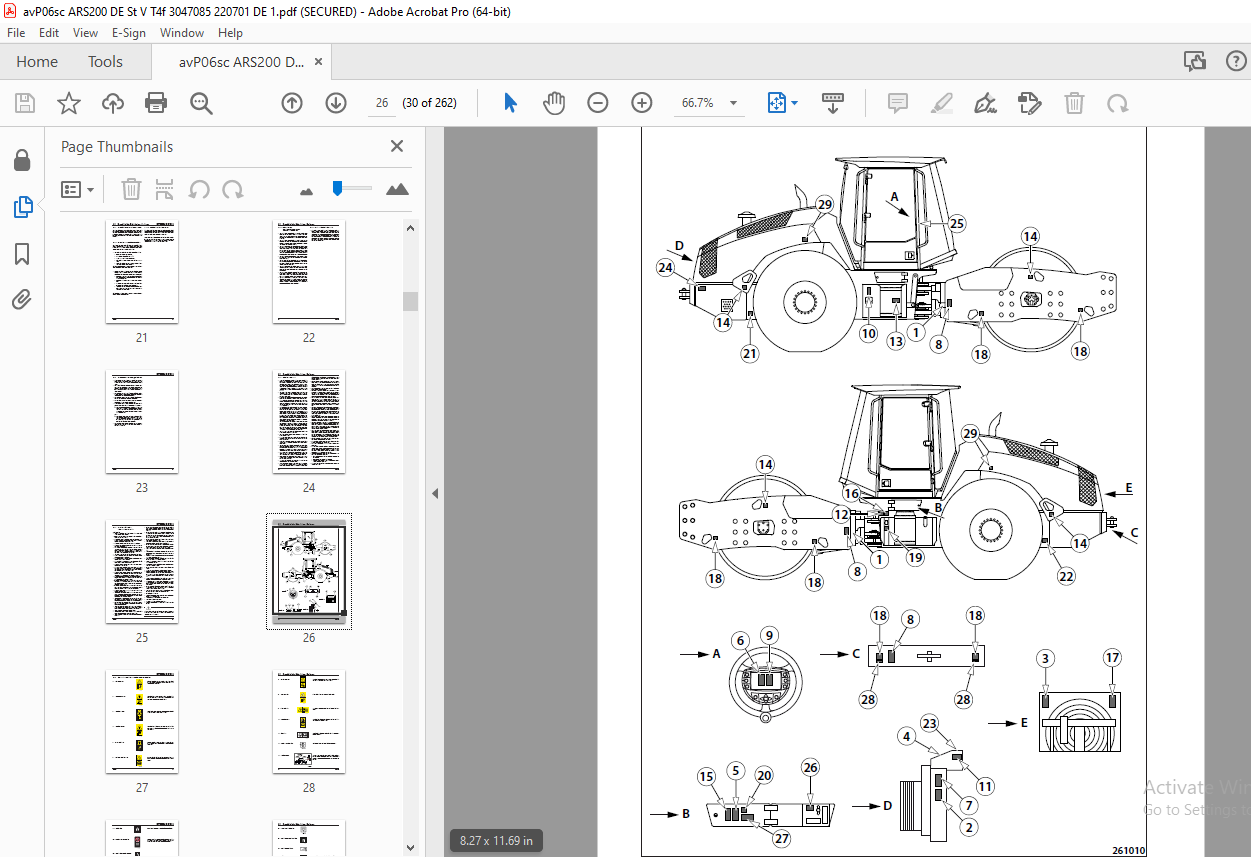
Task: Open the Help question mark icon
Action: 1235,62
